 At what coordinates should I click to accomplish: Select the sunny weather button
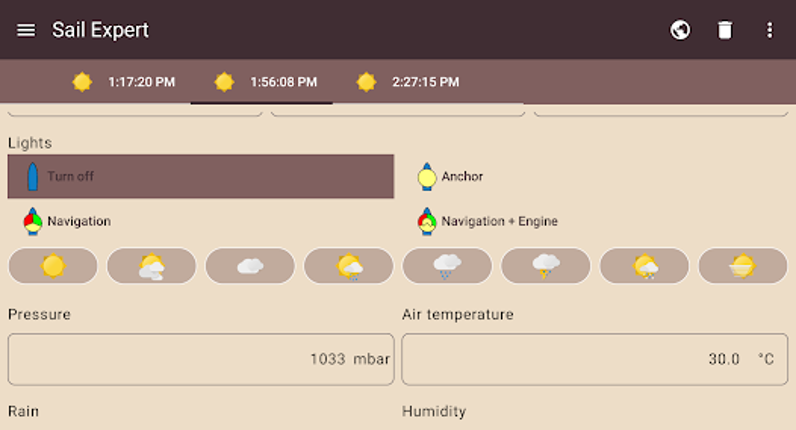(x=53, y=266)
